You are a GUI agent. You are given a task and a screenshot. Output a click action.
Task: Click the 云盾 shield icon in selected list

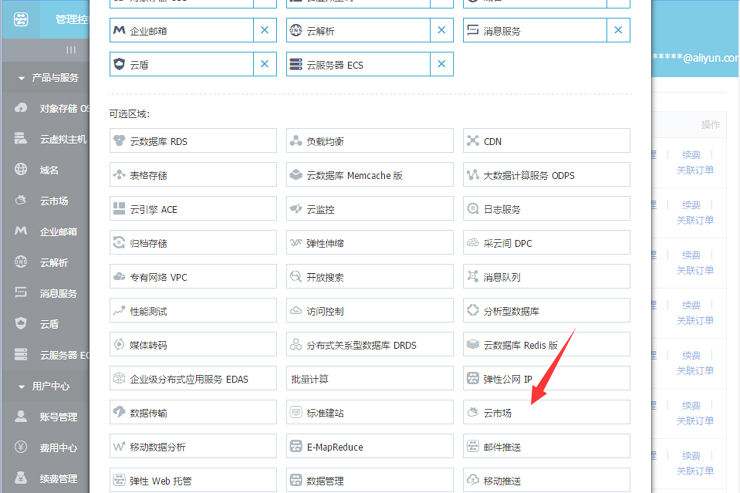(x=119, y=64)
